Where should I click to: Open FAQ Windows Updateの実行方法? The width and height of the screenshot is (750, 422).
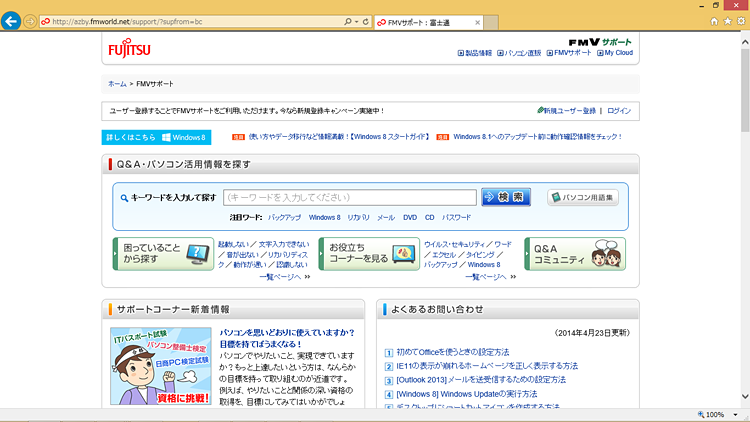pyautogui.click(x=466, y=394)
